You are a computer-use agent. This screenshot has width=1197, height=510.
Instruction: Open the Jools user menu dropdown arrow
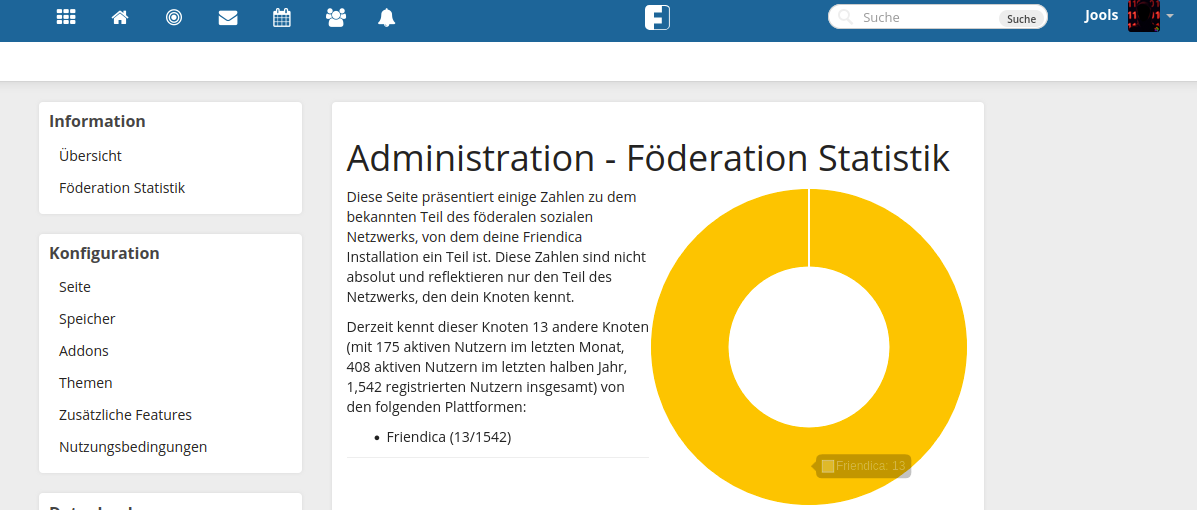[1170, 17]
